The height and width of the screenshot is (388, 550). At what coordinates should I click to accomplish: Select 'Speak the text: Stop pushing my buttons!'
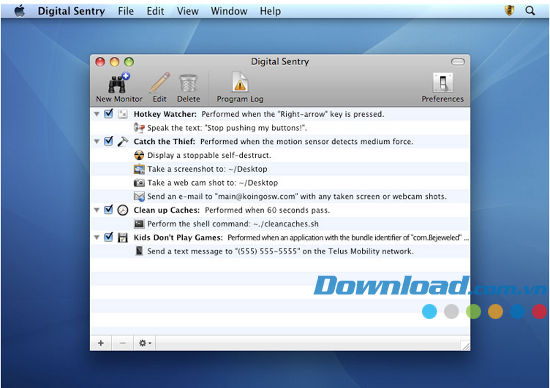[227, 128]
